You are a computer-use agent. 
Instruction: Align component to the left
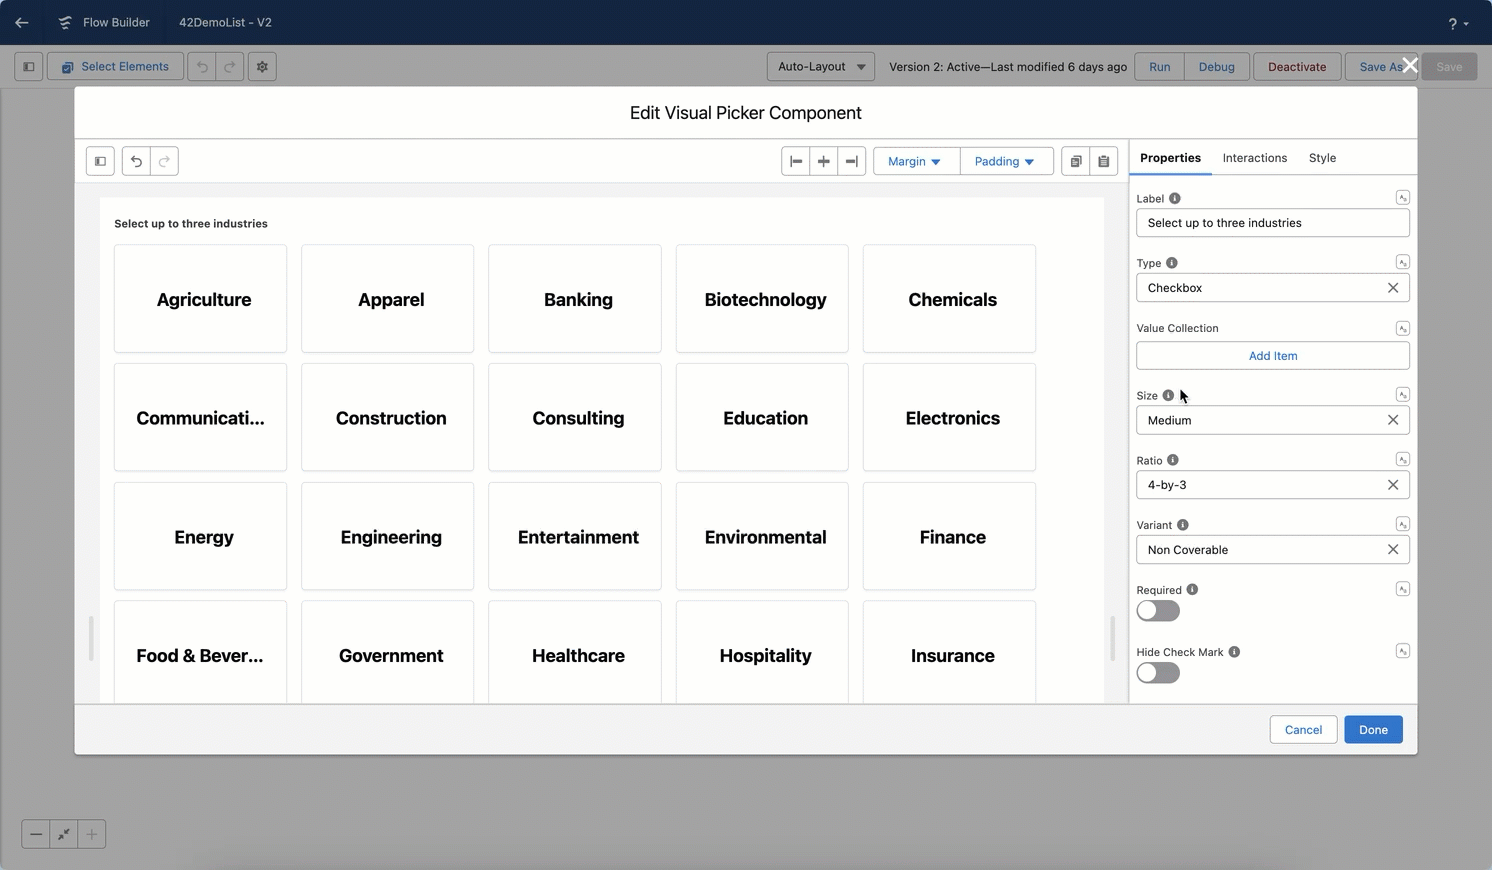(796, 161)
